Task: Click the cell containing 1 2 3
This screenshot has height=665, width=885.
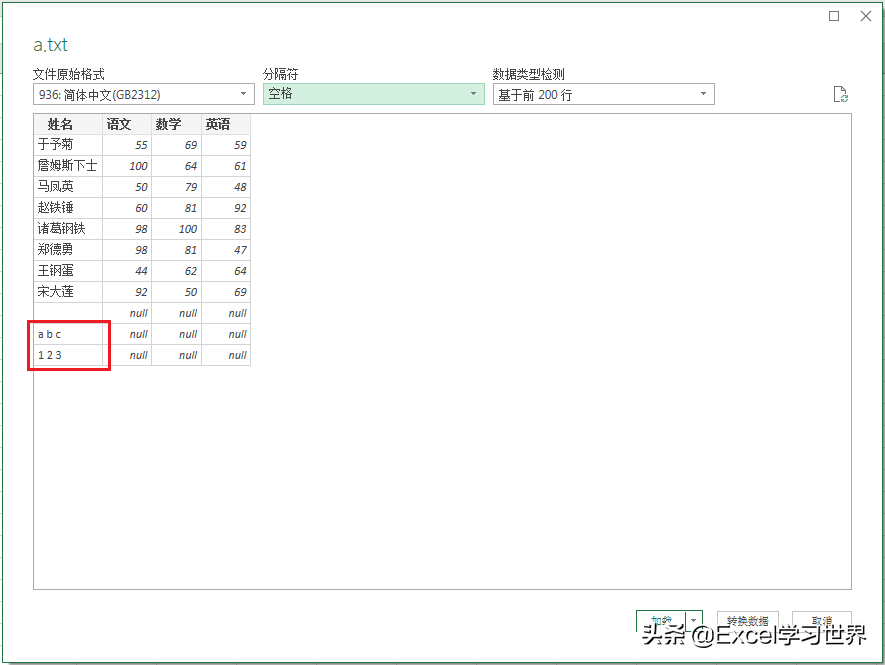Action: tap(48, 355)
